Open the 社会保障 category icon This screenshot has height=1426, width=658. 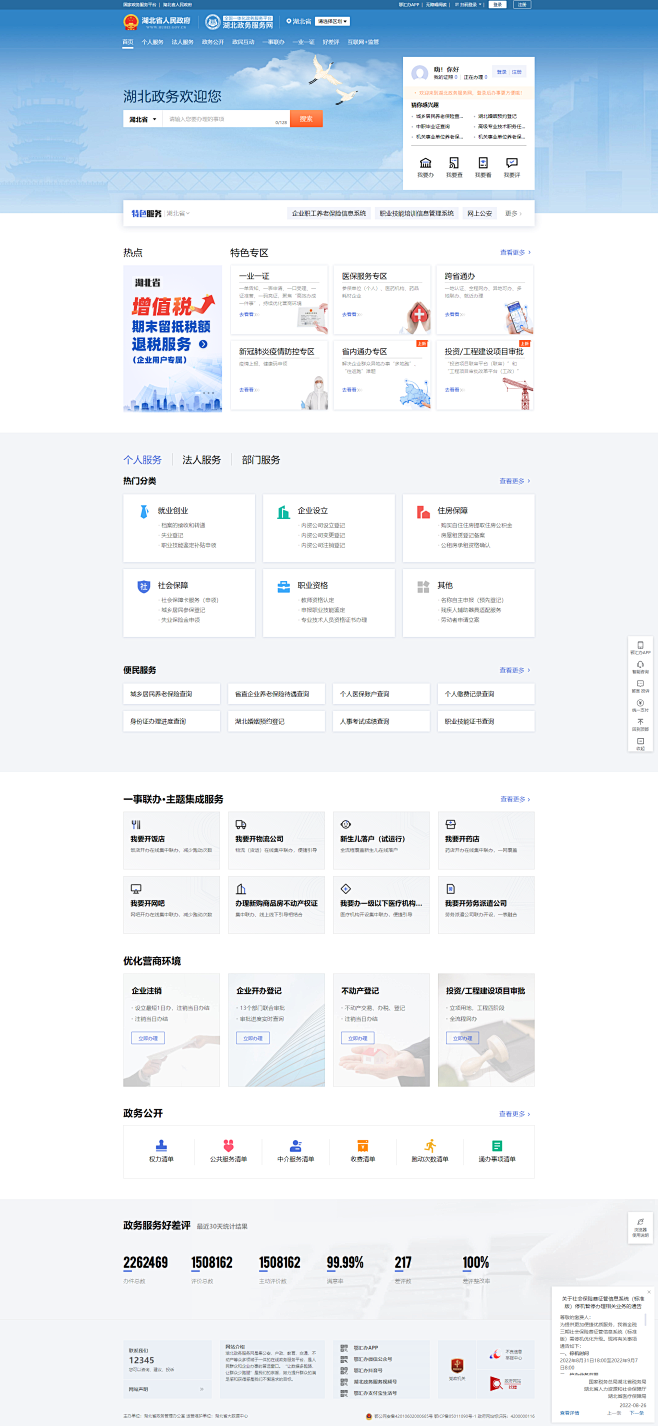point(144,585)
